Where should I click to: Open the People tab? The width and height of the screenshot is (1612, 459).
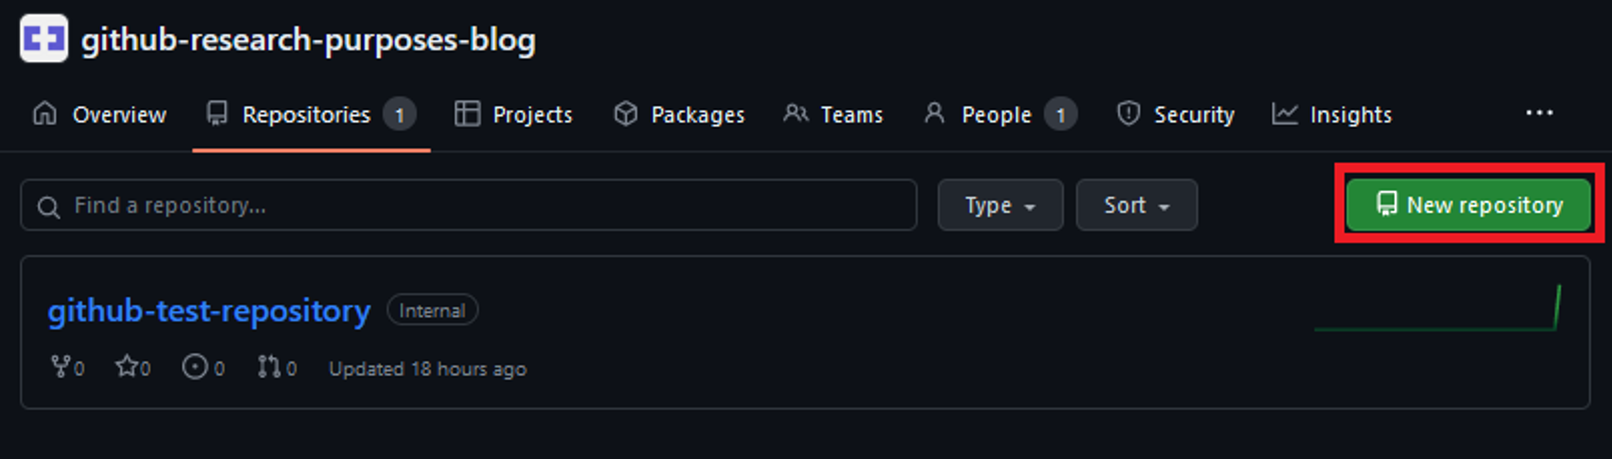point(999,115)
